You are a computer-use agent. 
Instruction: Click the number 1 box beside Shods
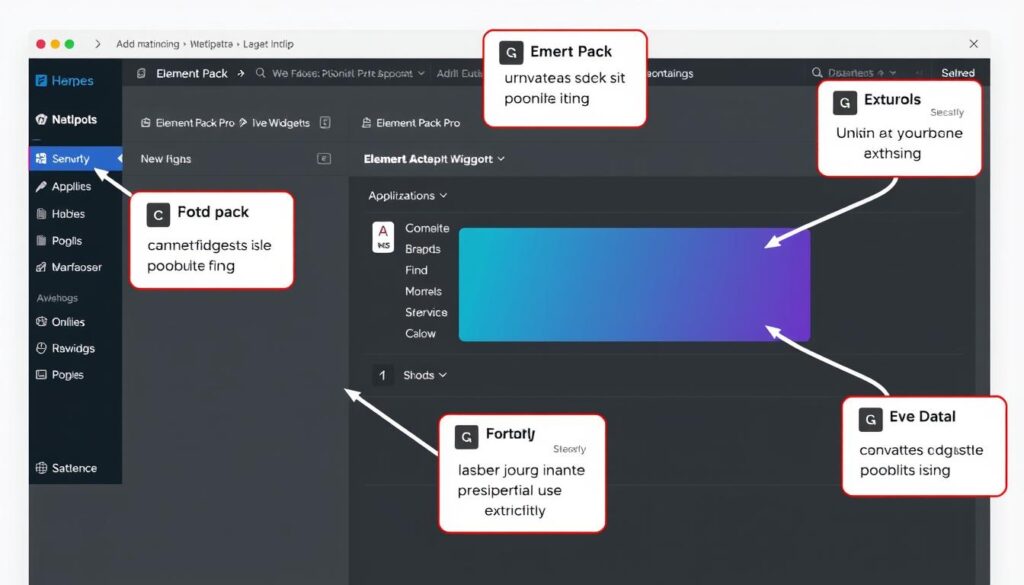(383, 375)
